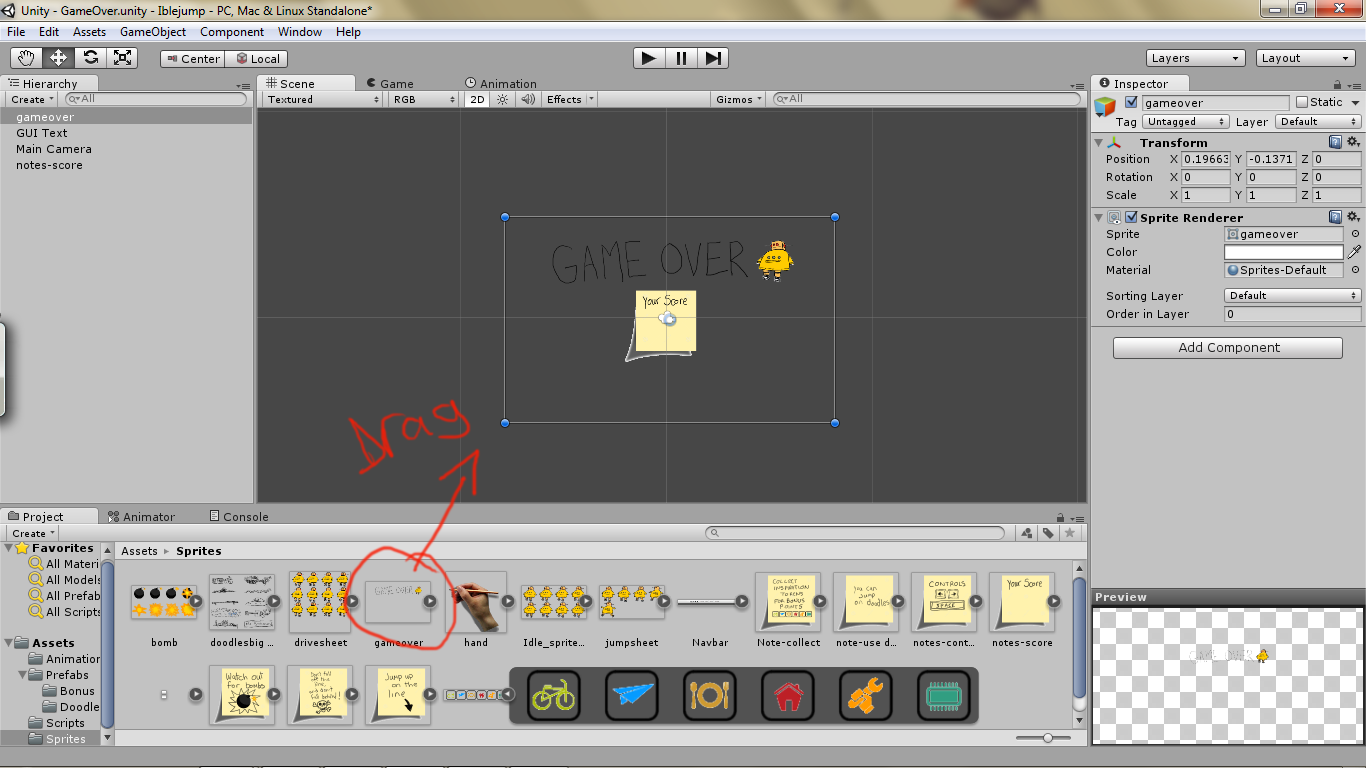Open the Tag dropdown showing Untagged
This screenshot has width=1366, height=768.
(x=1185, y=122)
